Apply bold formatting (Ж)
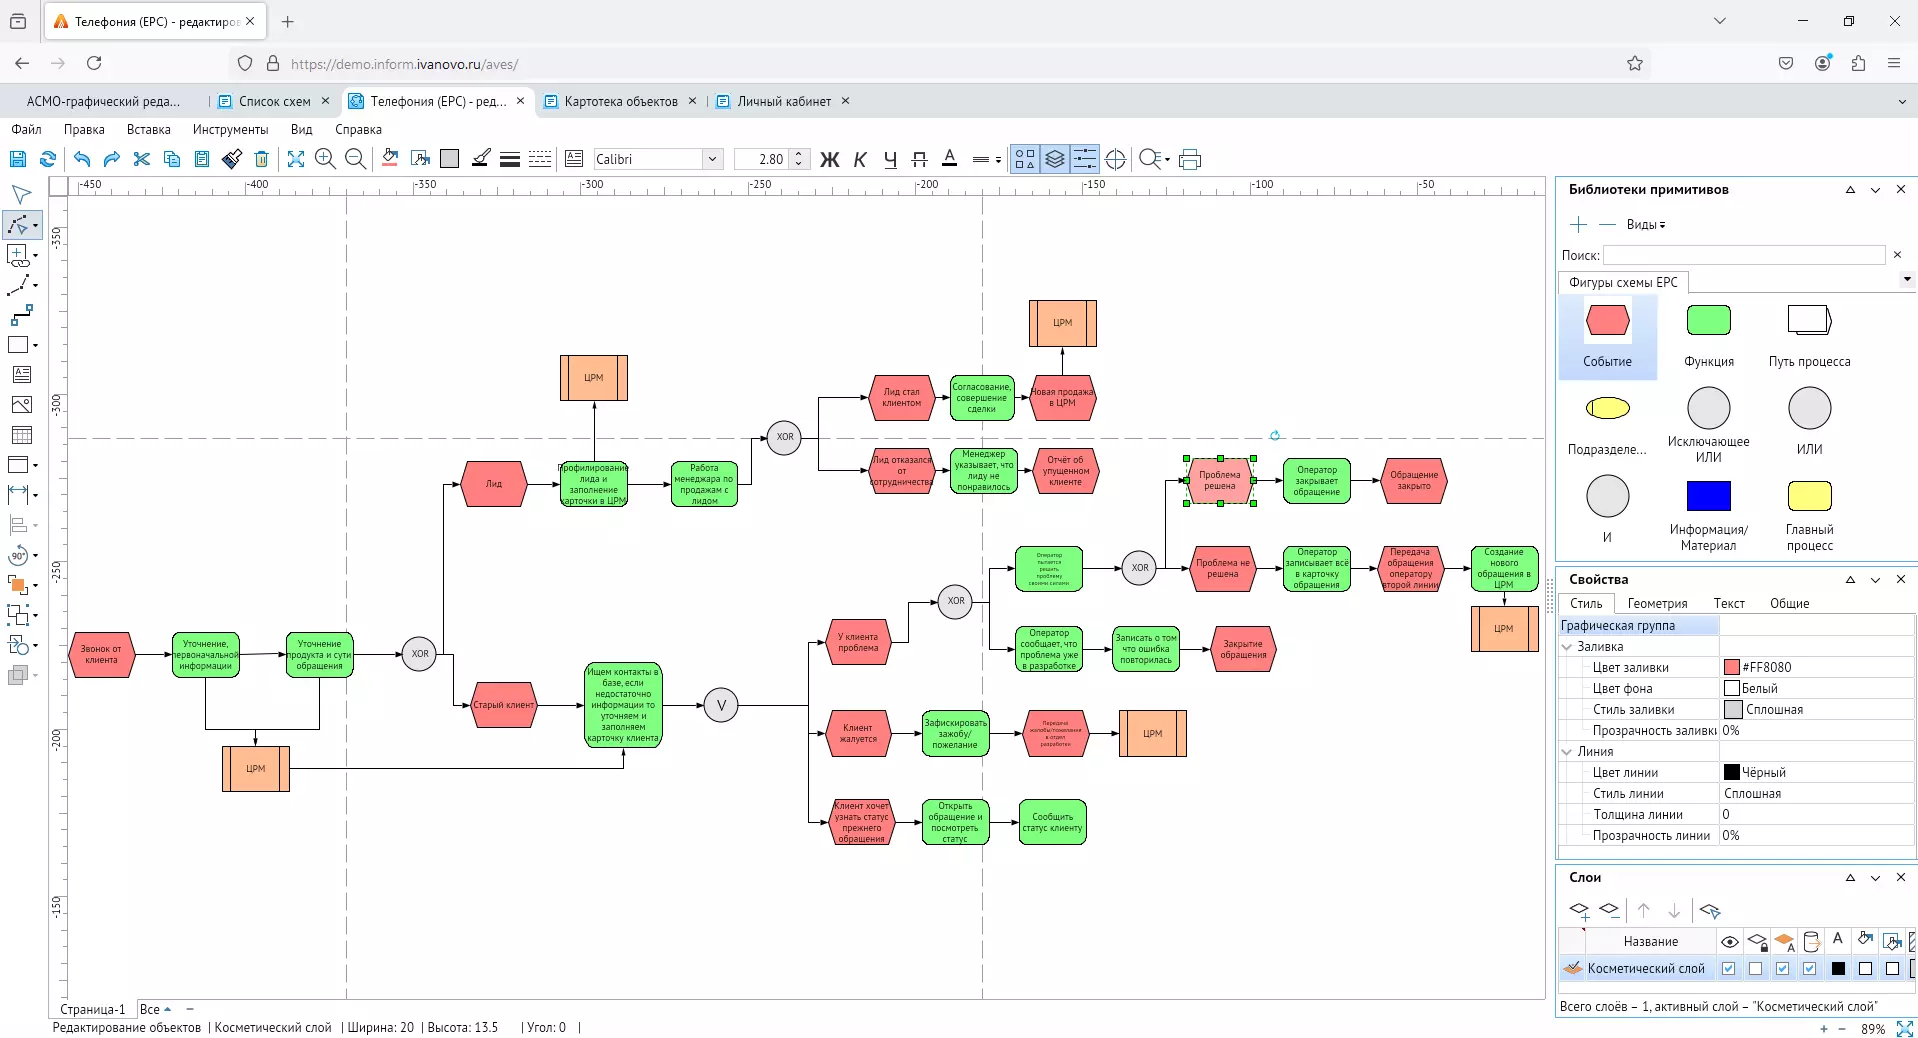 click(830, 159)
